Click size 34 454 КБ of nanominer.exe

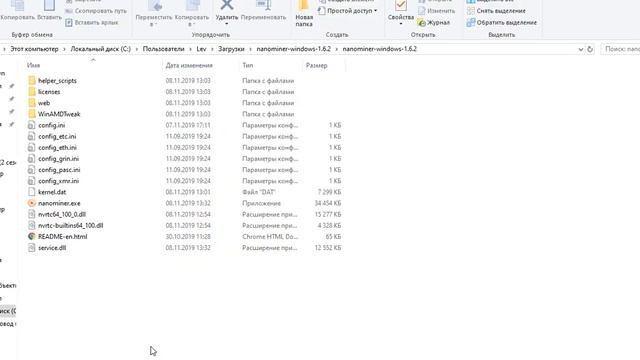(328, 203)
